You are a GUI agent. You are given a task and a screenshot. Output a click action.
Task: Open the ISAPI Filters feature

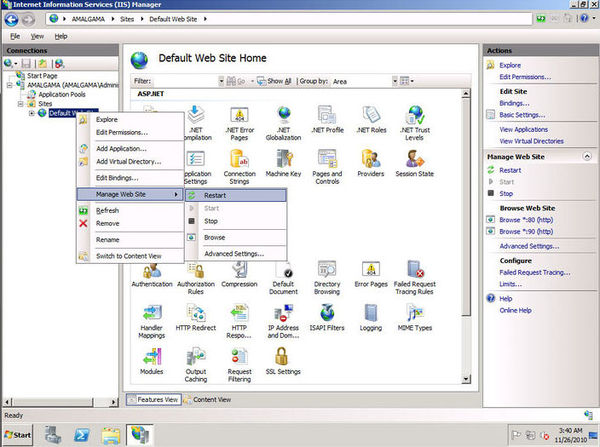(327, 318)
